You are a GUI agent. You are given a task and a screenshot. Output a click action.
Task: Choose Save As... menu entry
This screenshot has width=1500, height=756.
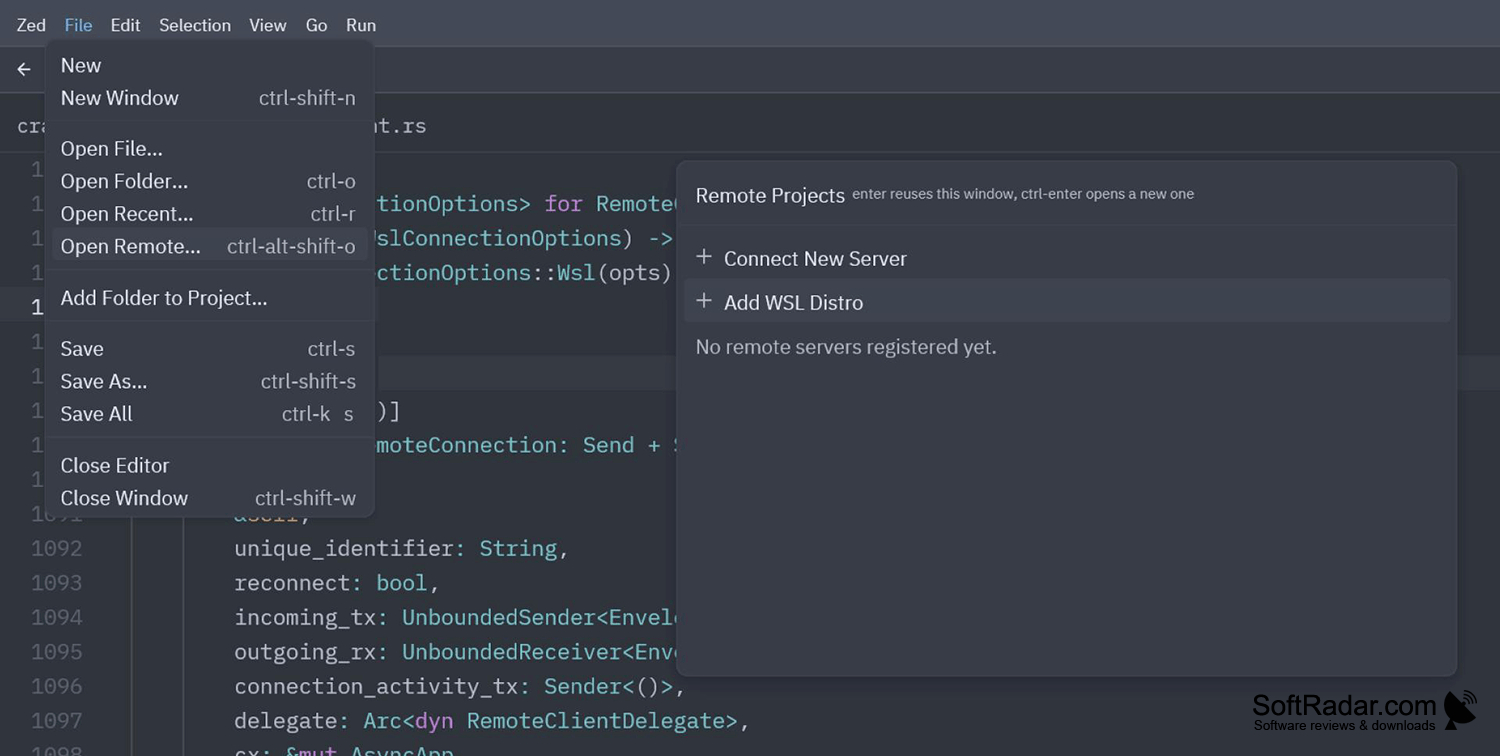[210, 381]
